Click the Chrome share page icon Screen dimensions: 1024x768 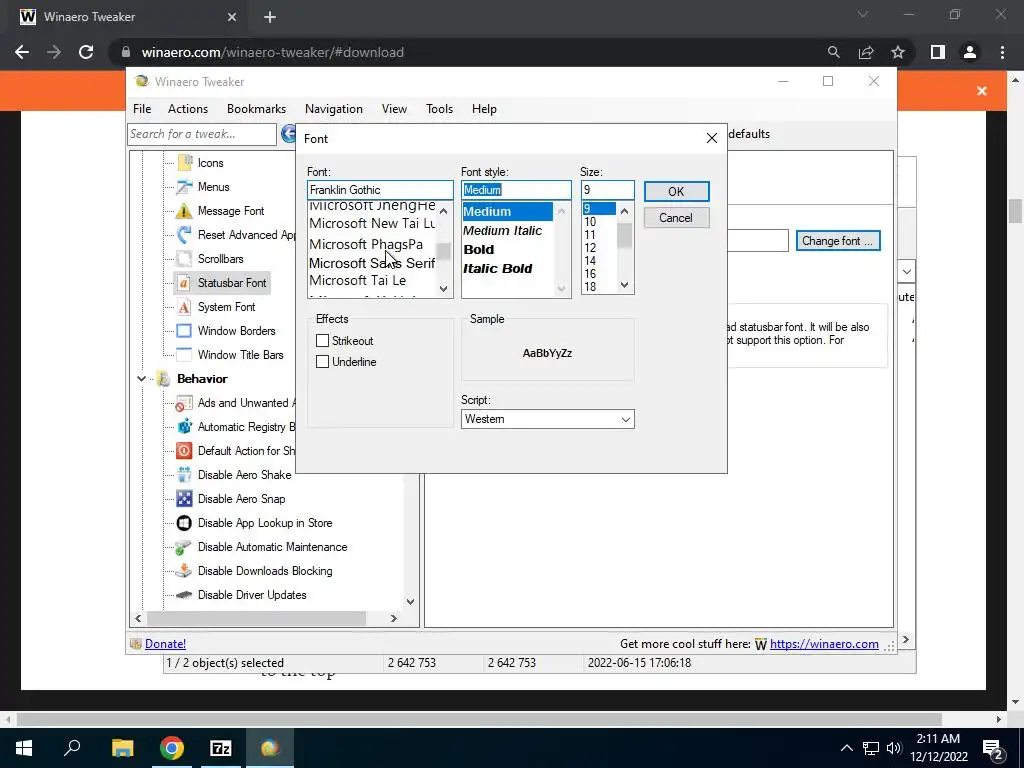866,52
